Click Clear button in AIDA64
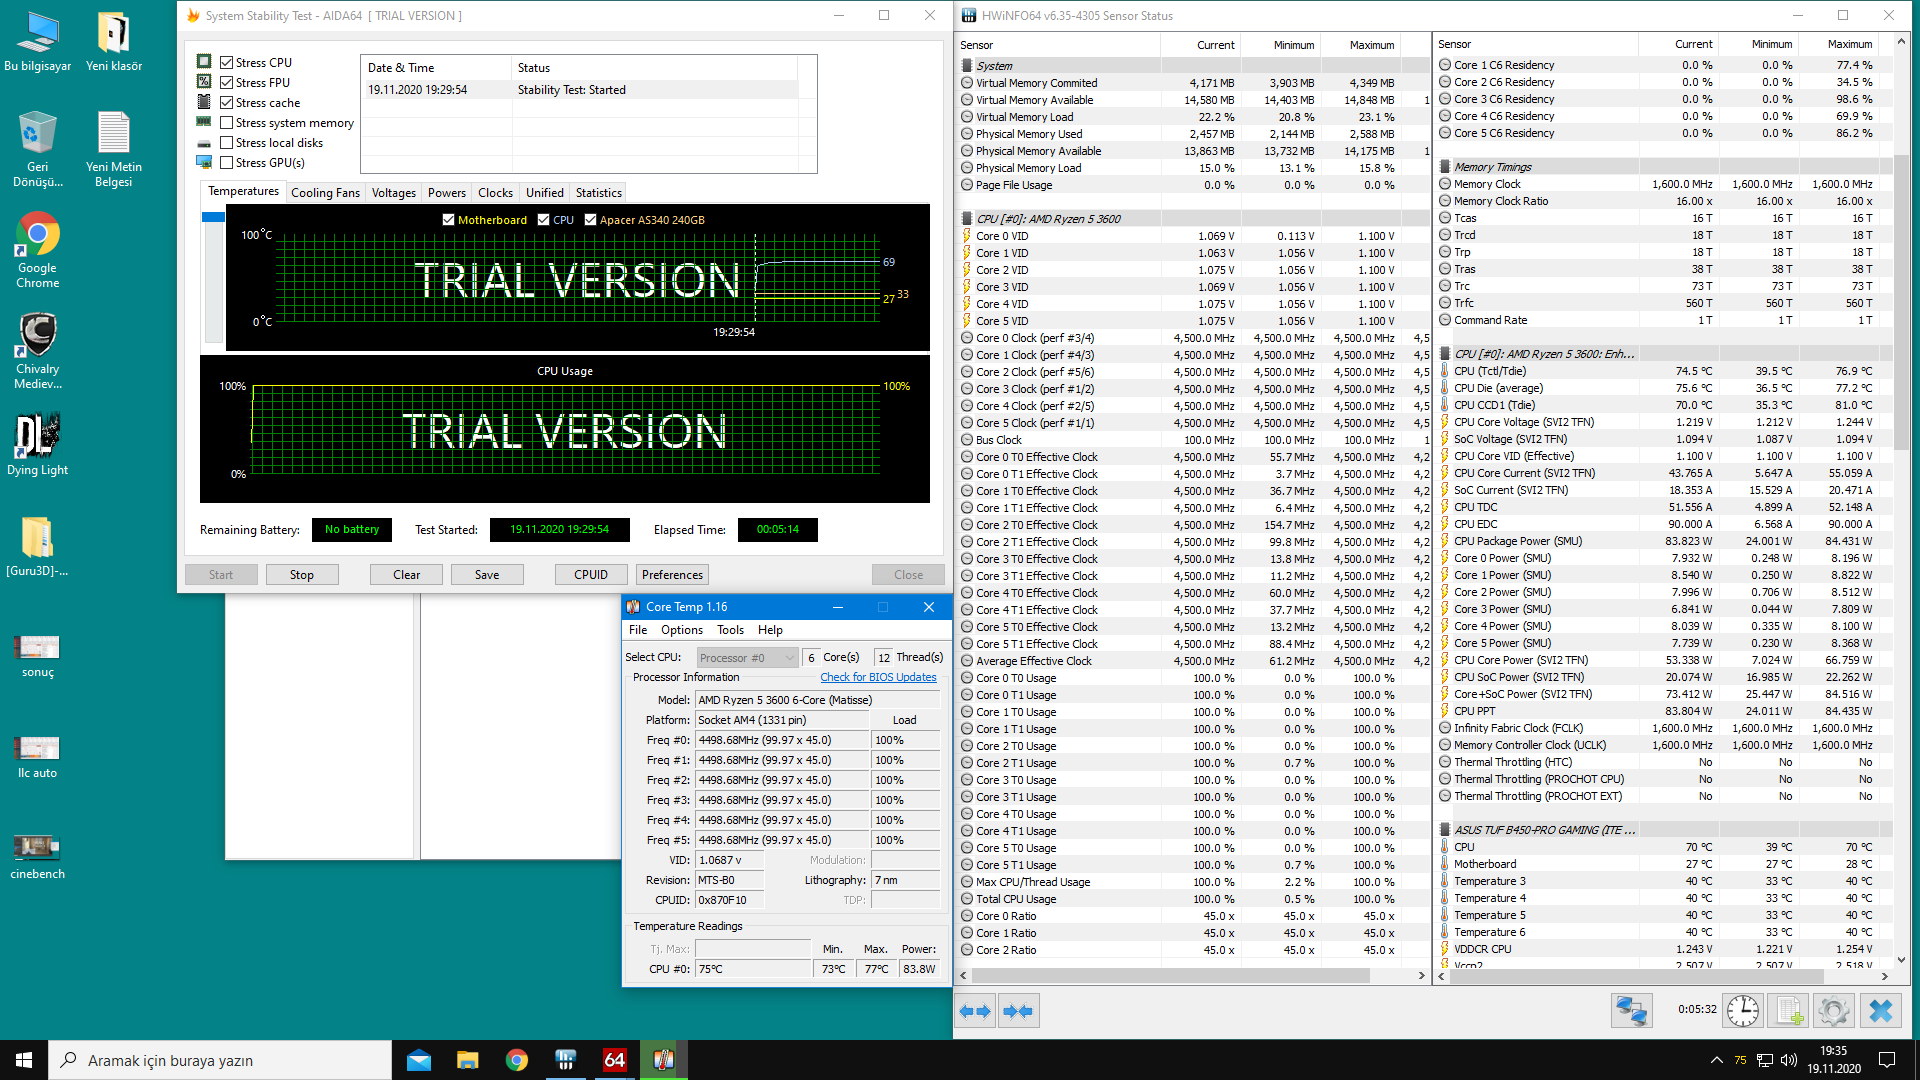 coord(406,575)
